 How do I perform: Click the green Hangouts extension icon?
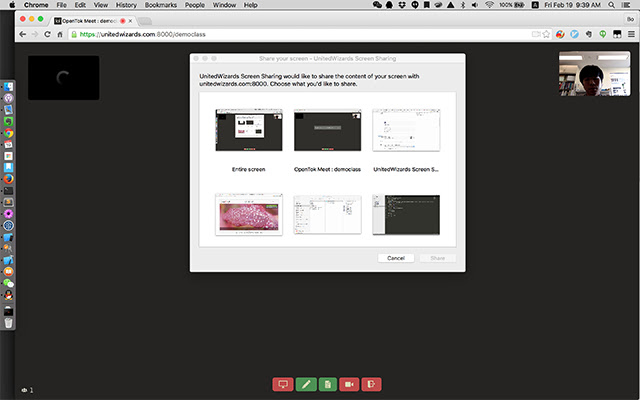click(x=603, y=34)
